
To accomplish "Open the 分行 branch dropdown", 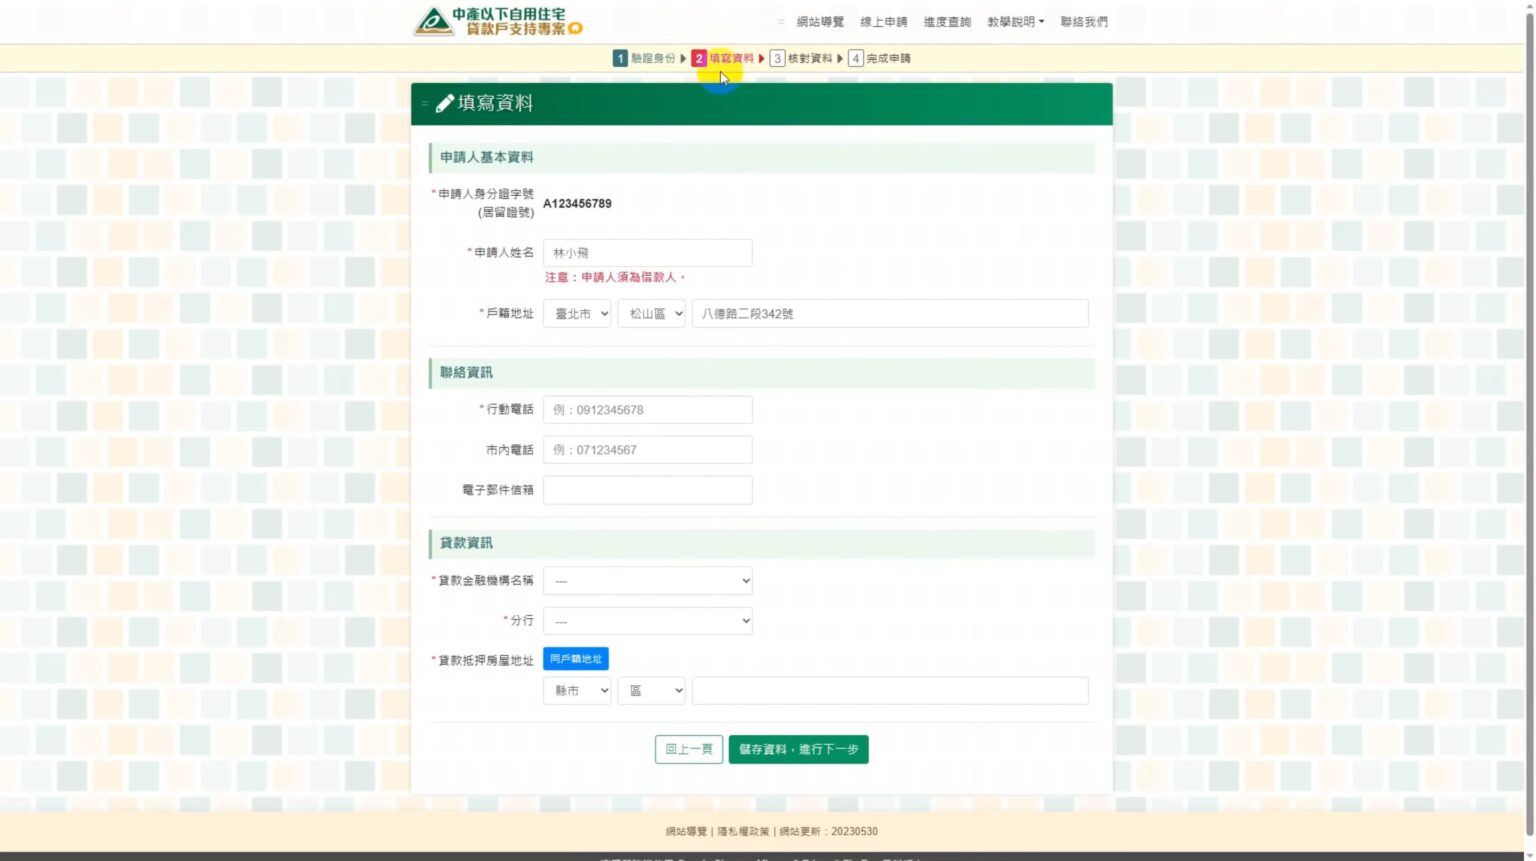I will coord(647,621).
